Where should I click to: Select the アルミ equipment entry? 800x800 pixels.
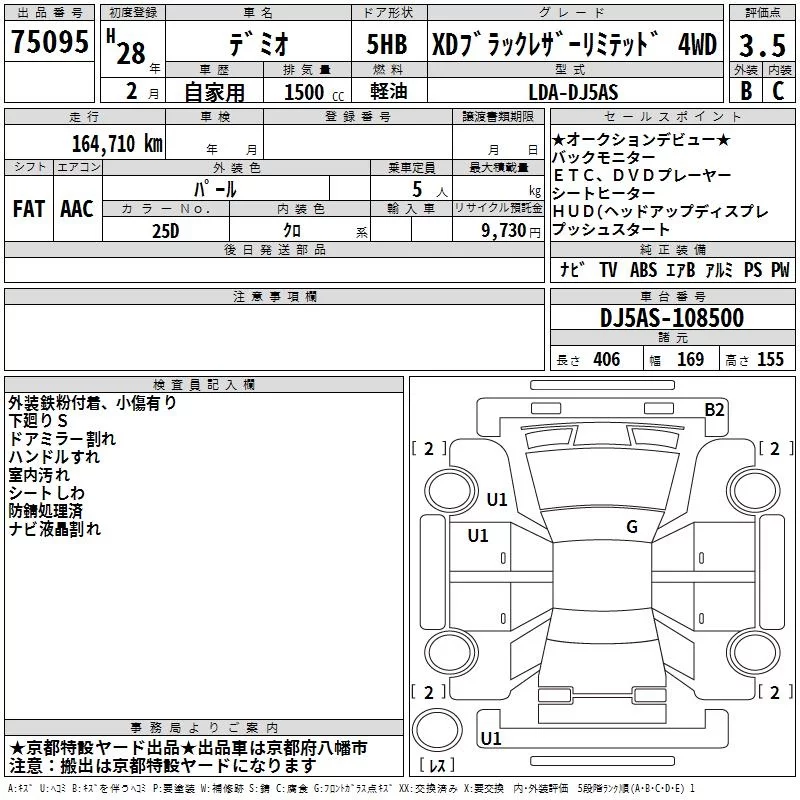point(719,269)
